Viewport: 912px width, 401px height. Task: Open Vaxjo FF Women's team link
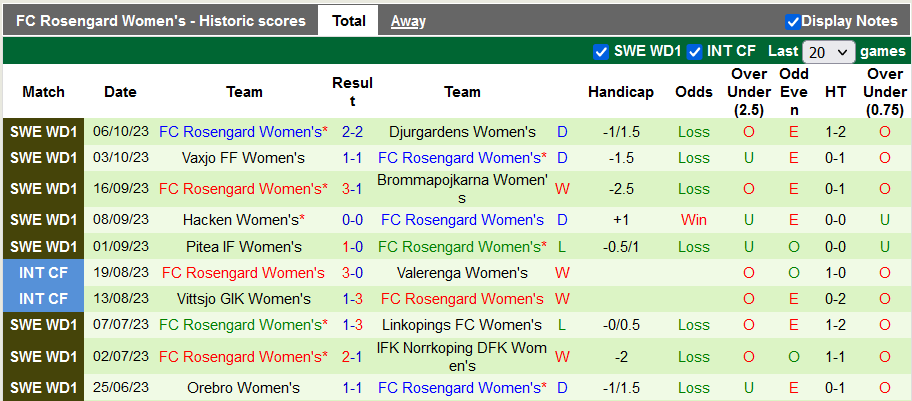coord(244,158)
